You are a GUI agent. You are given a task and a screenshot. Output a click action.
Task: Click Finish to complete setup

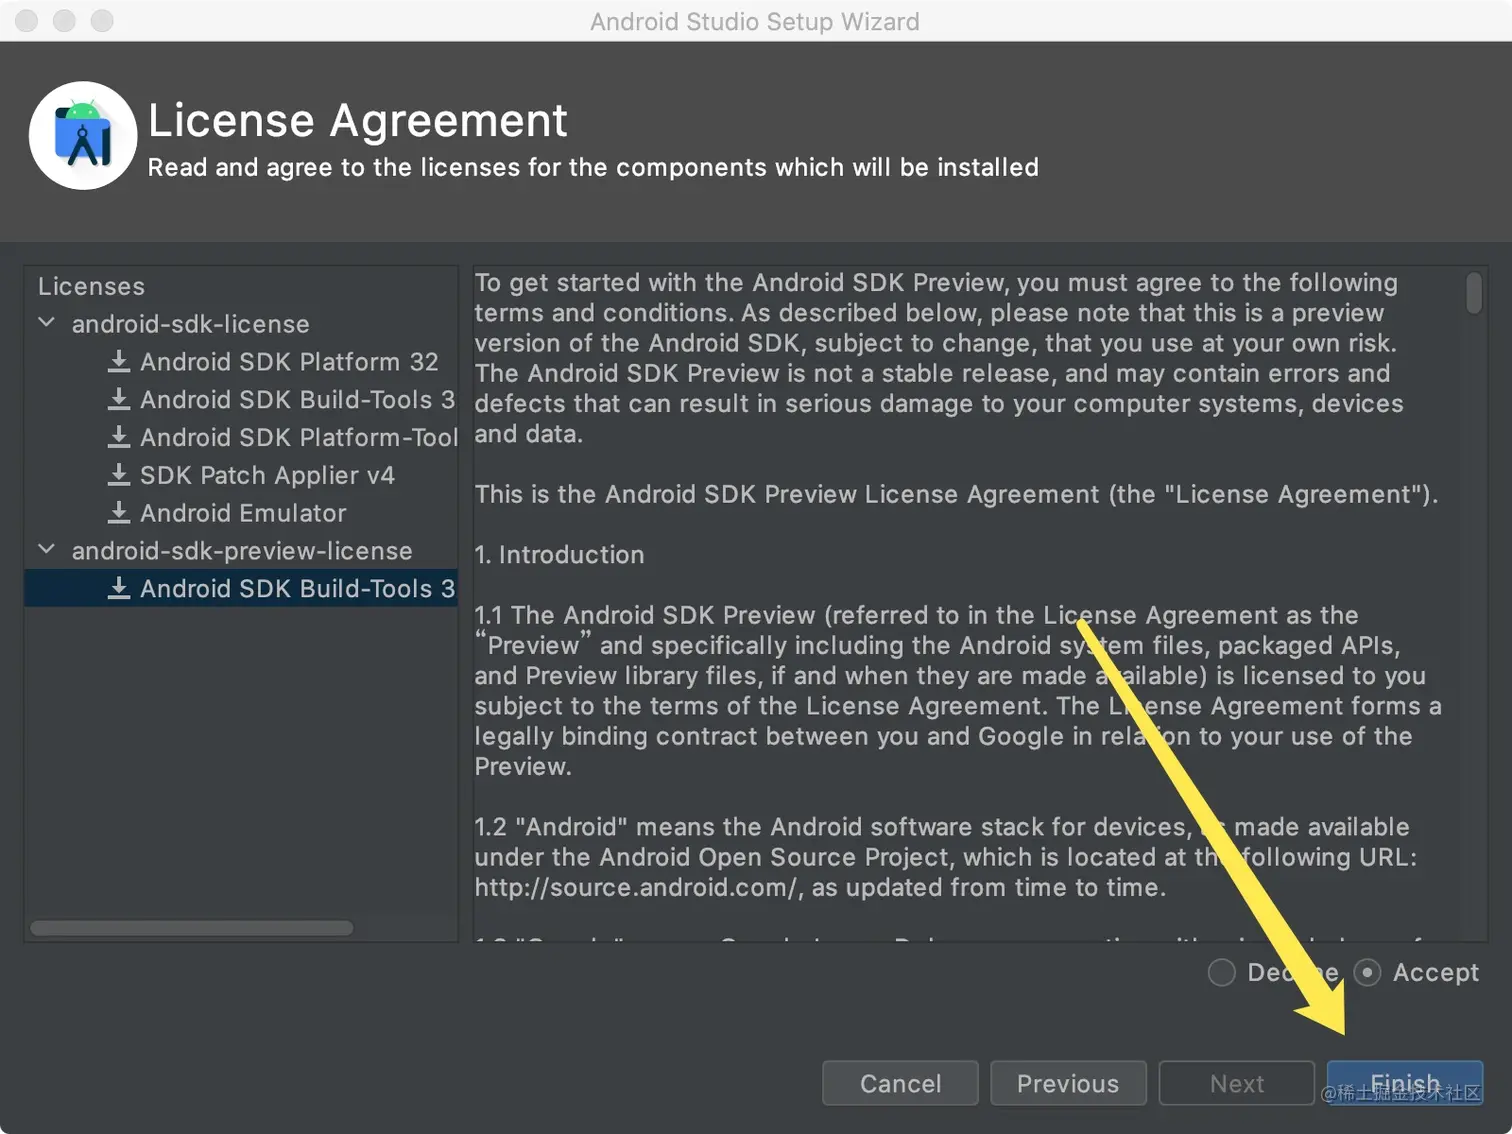coord(1405,1083)
